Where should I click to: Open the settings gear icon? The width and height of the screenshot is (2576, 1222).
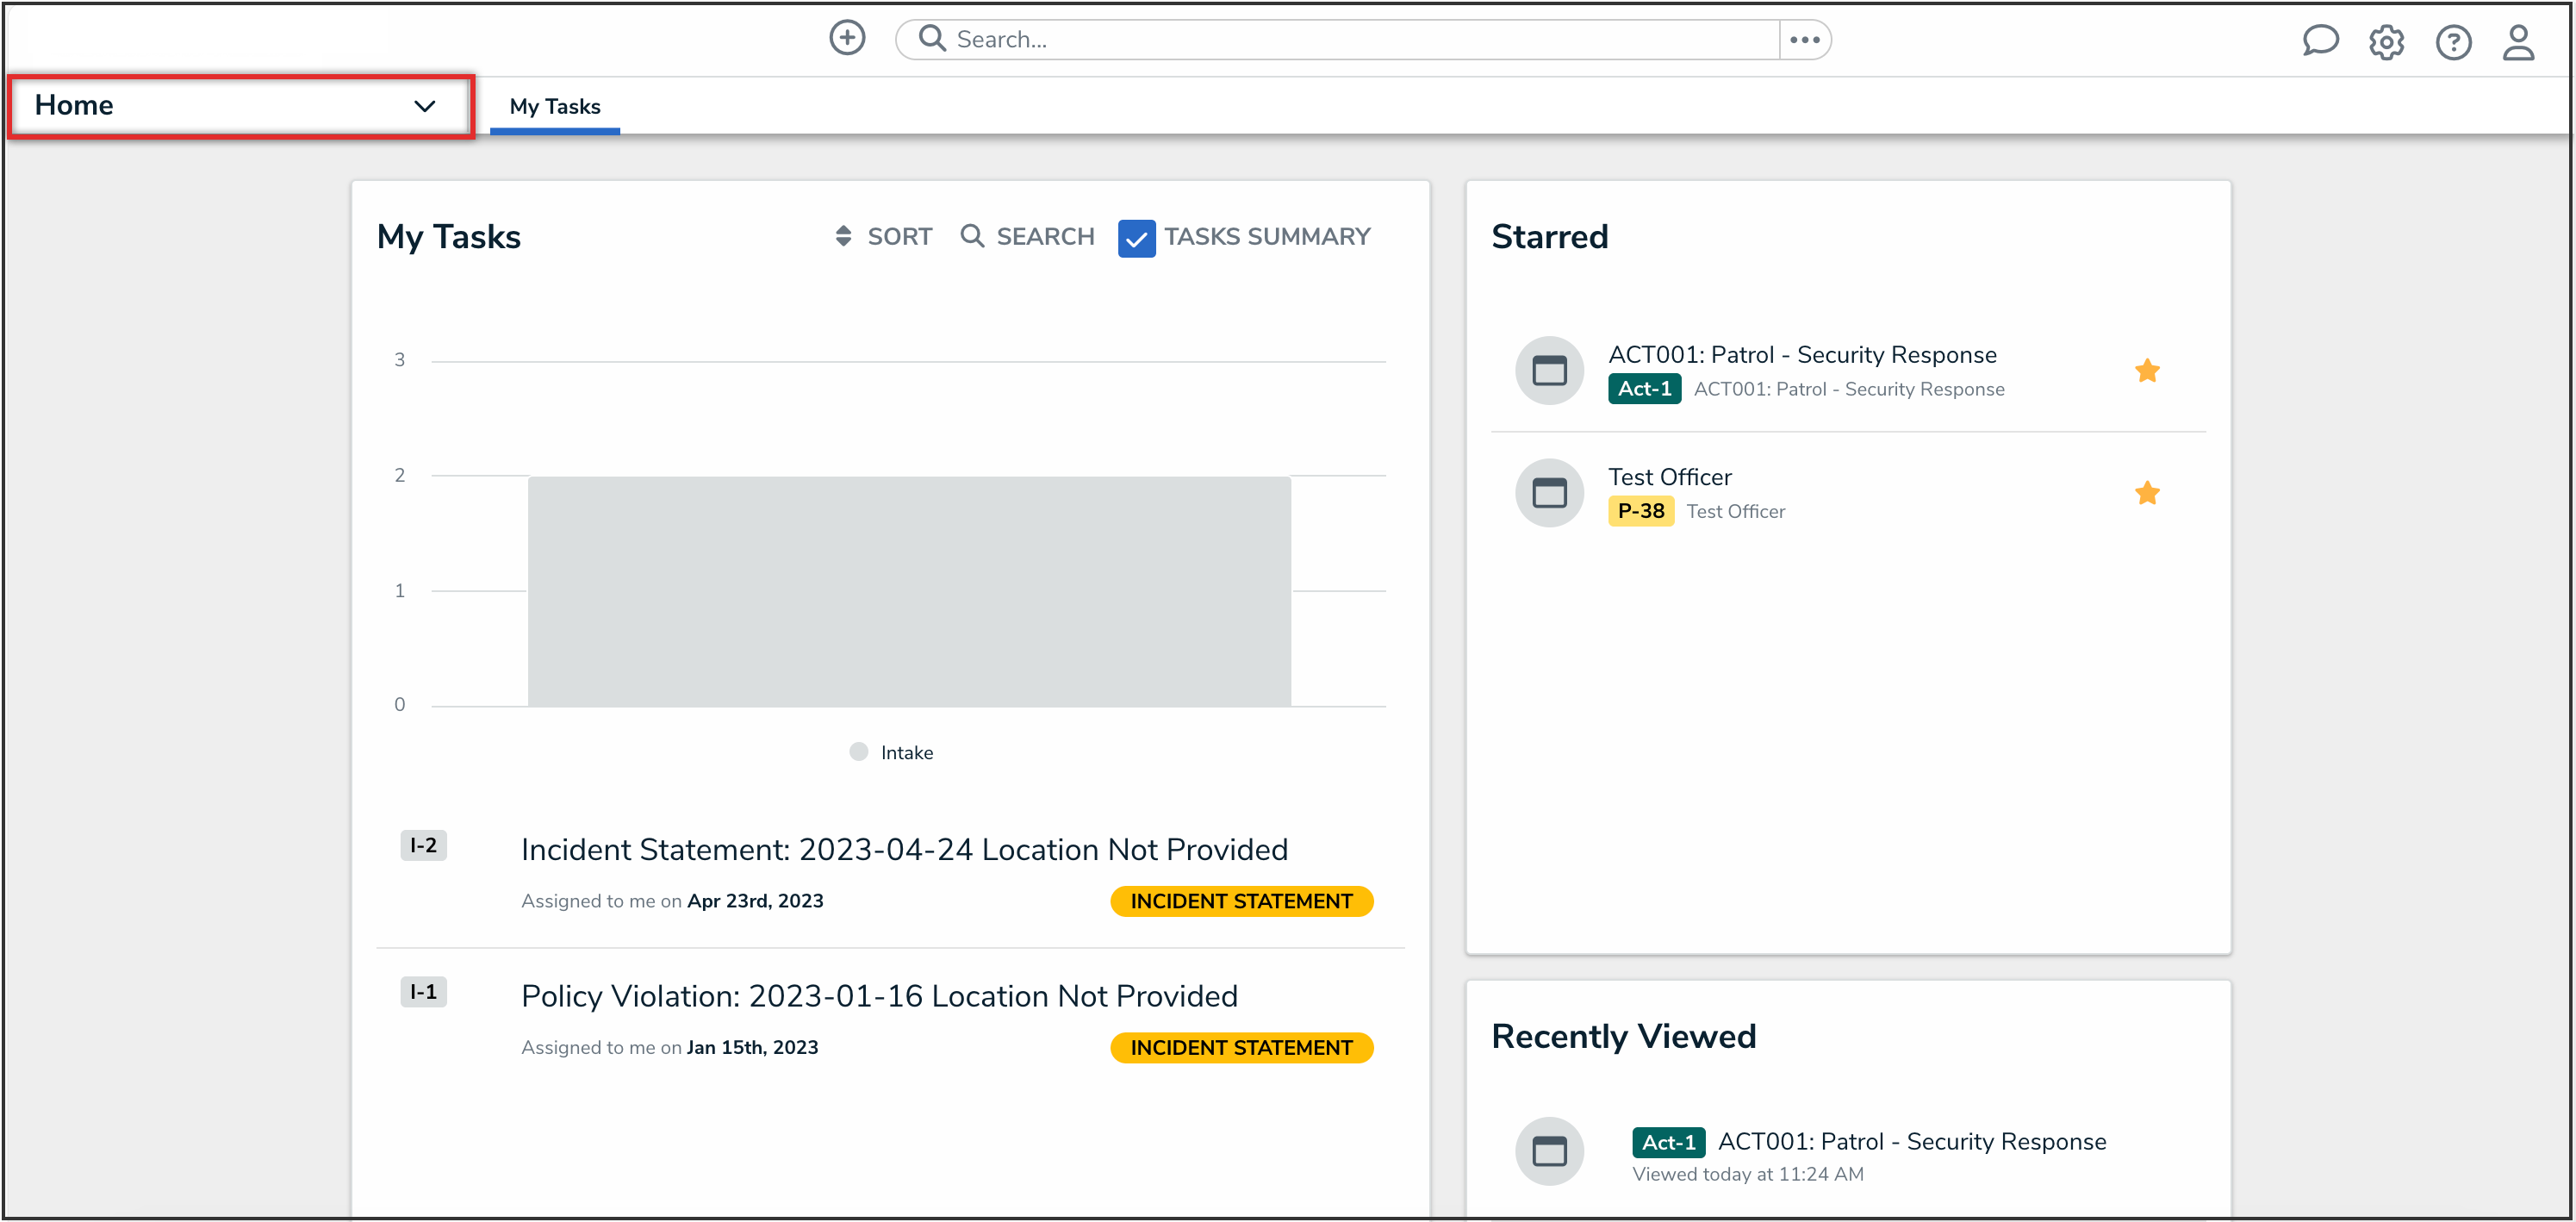coord(2385,42)
